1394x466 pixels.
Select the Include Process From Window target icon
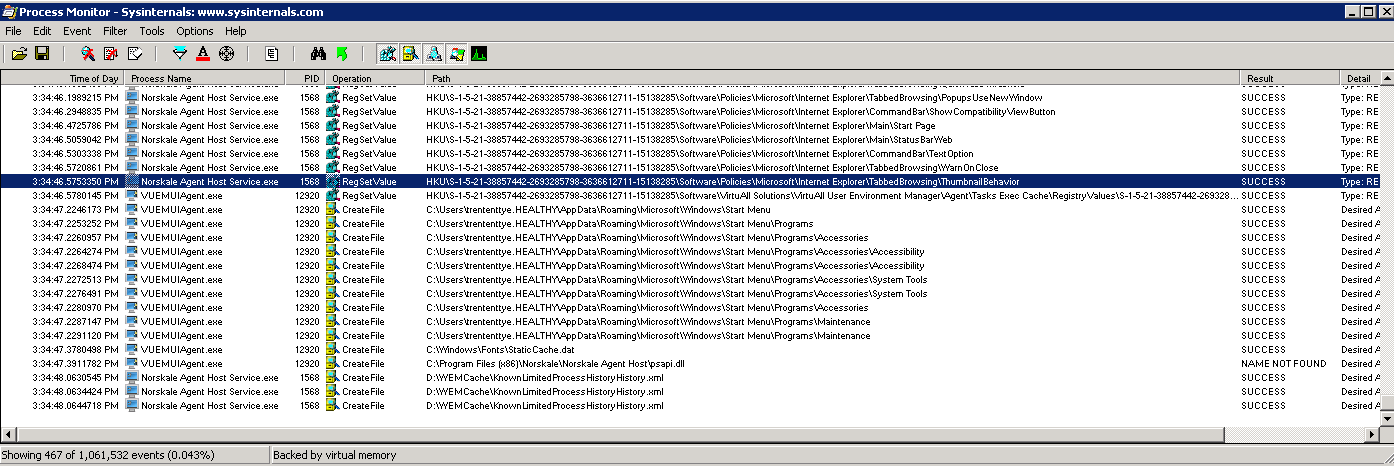[x=226, y=53]
